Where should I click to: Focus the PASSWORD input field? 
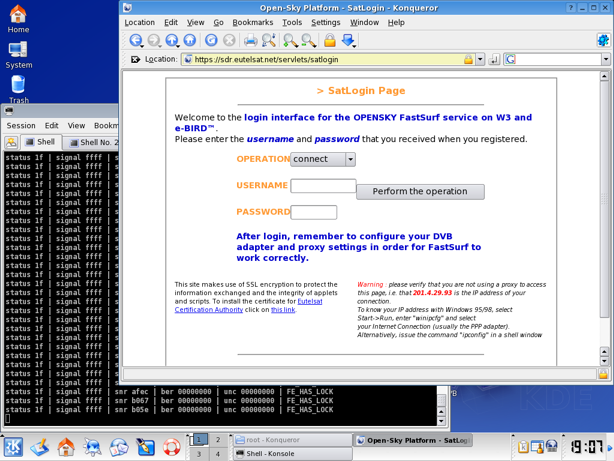point(313,212)
